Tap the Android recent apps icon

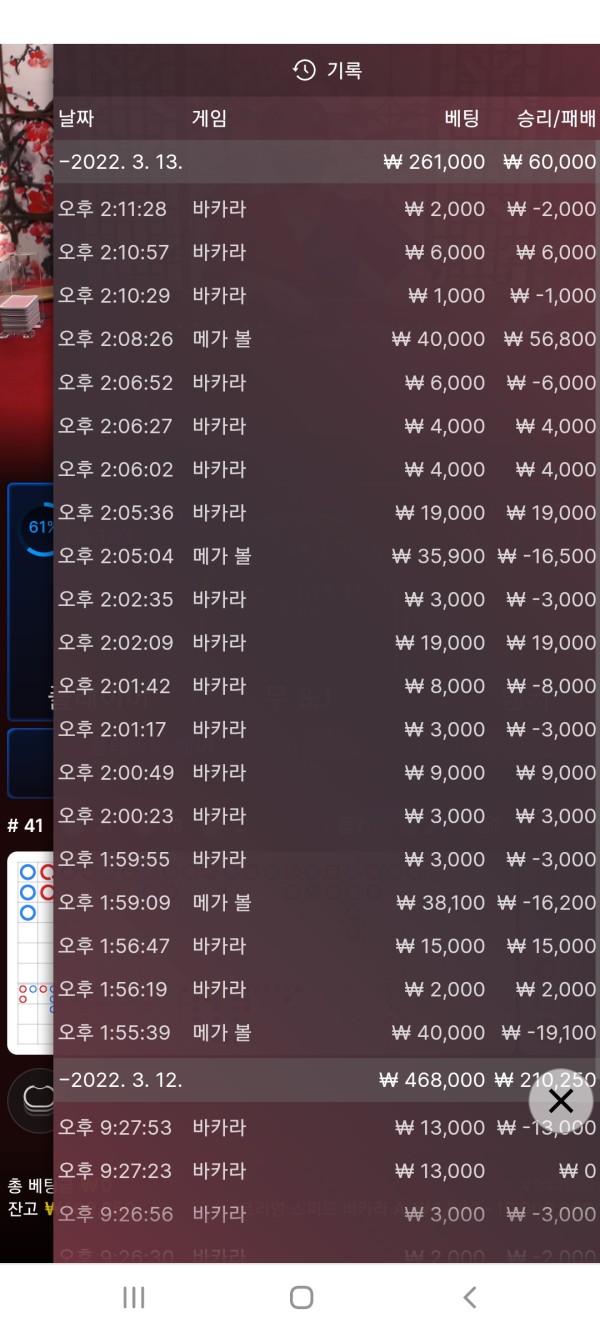133,1297
